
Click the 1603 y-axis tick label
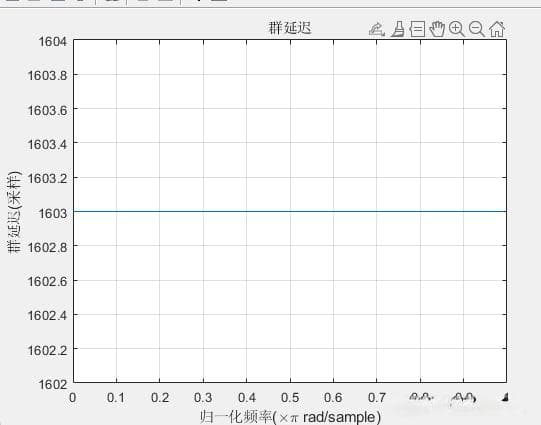[x=53, y=213]
